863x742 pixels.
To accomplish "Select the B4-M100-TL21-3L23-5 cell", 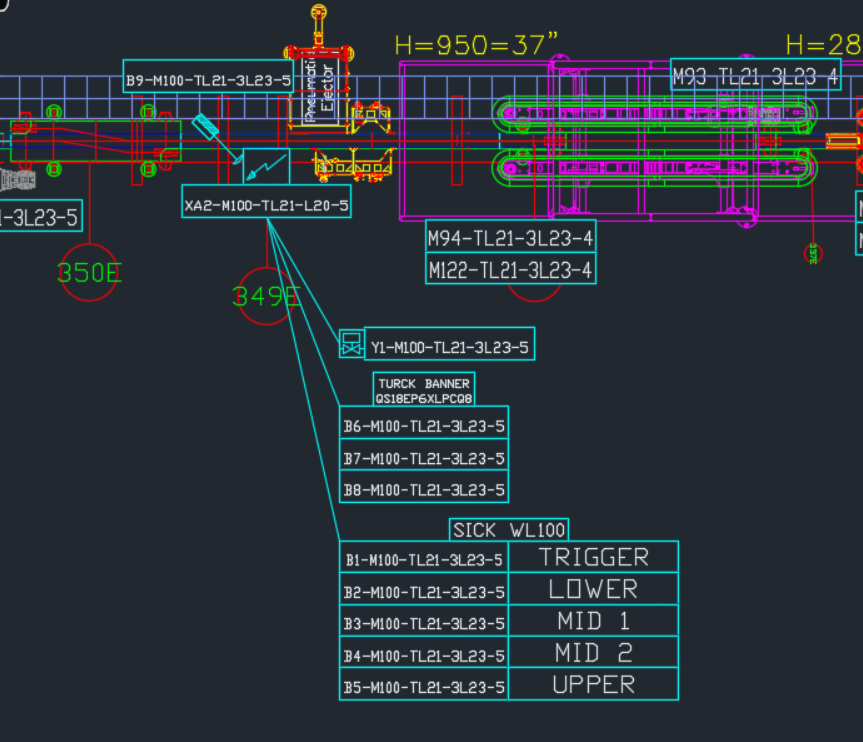I will (x=424, y=653).
